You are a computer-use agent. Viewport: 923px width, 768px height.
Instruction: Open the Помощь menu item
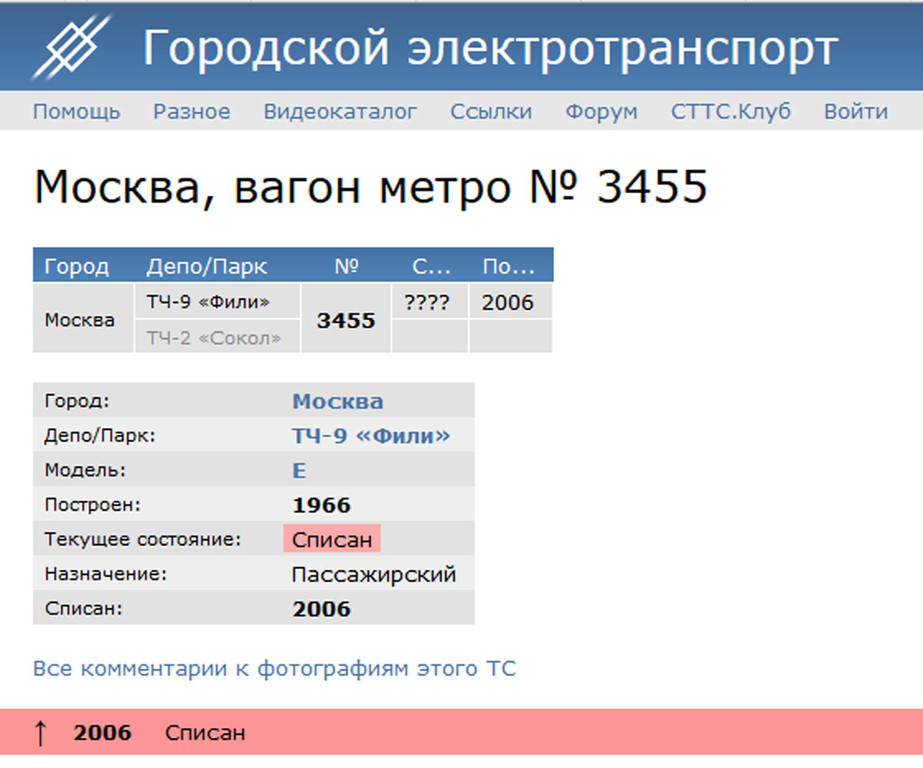pyautogui.click(x=77, y=111)
